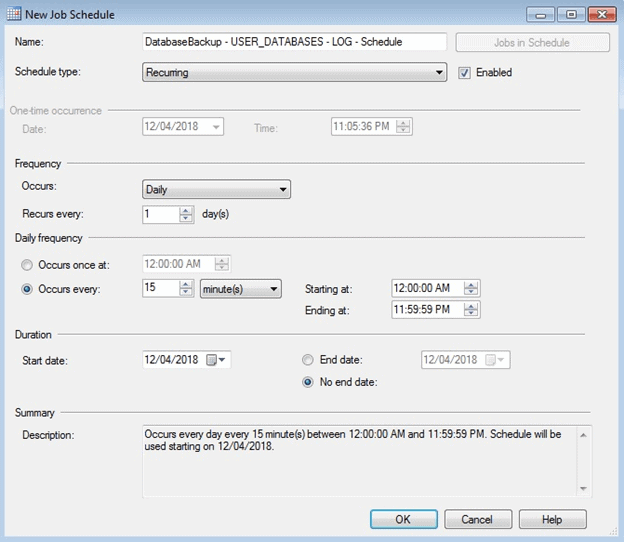Click Description scrollbar up arrow
The width and height of the screenshot is (624, 542).
583,435
